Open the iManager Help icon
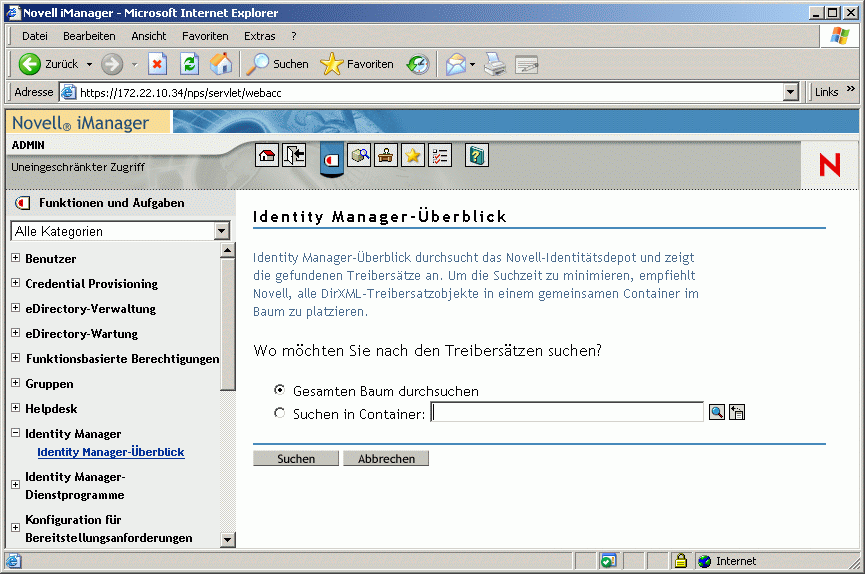 477,156
